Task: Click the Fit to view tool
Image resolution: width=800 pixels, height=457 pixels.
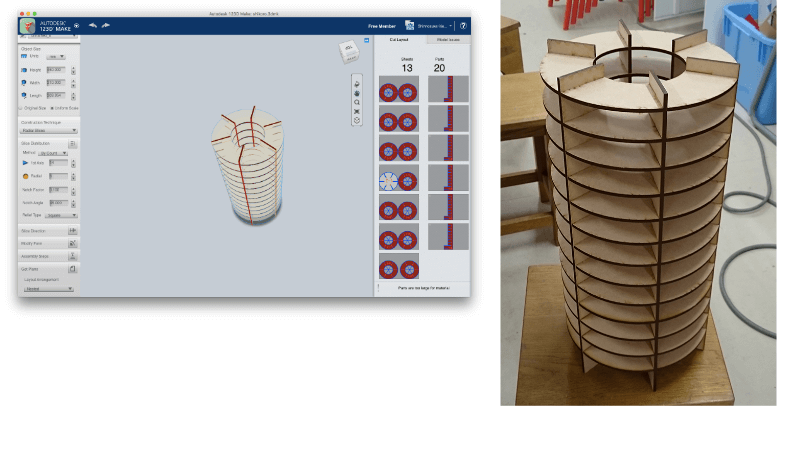Action: click(357, 111)
